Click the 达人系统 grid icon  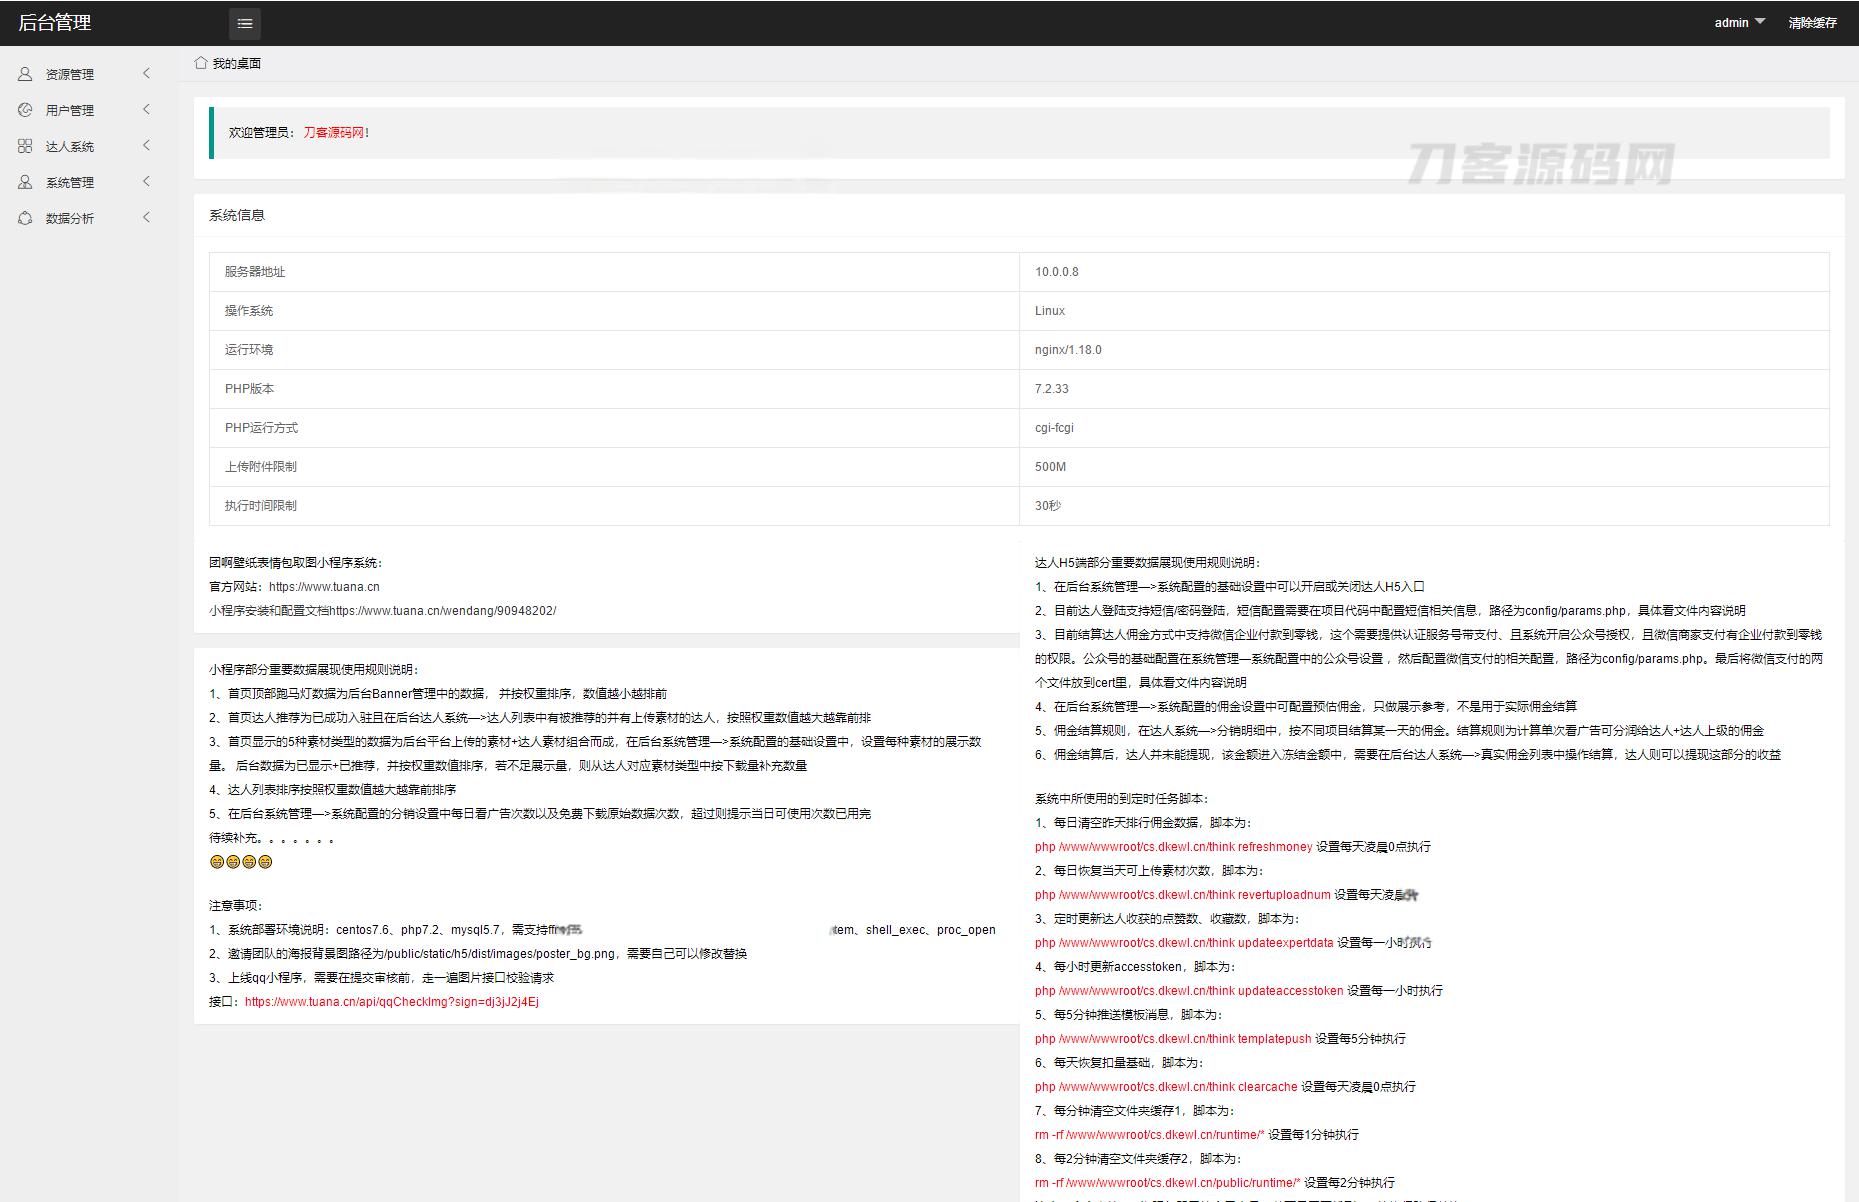[25, 146]
